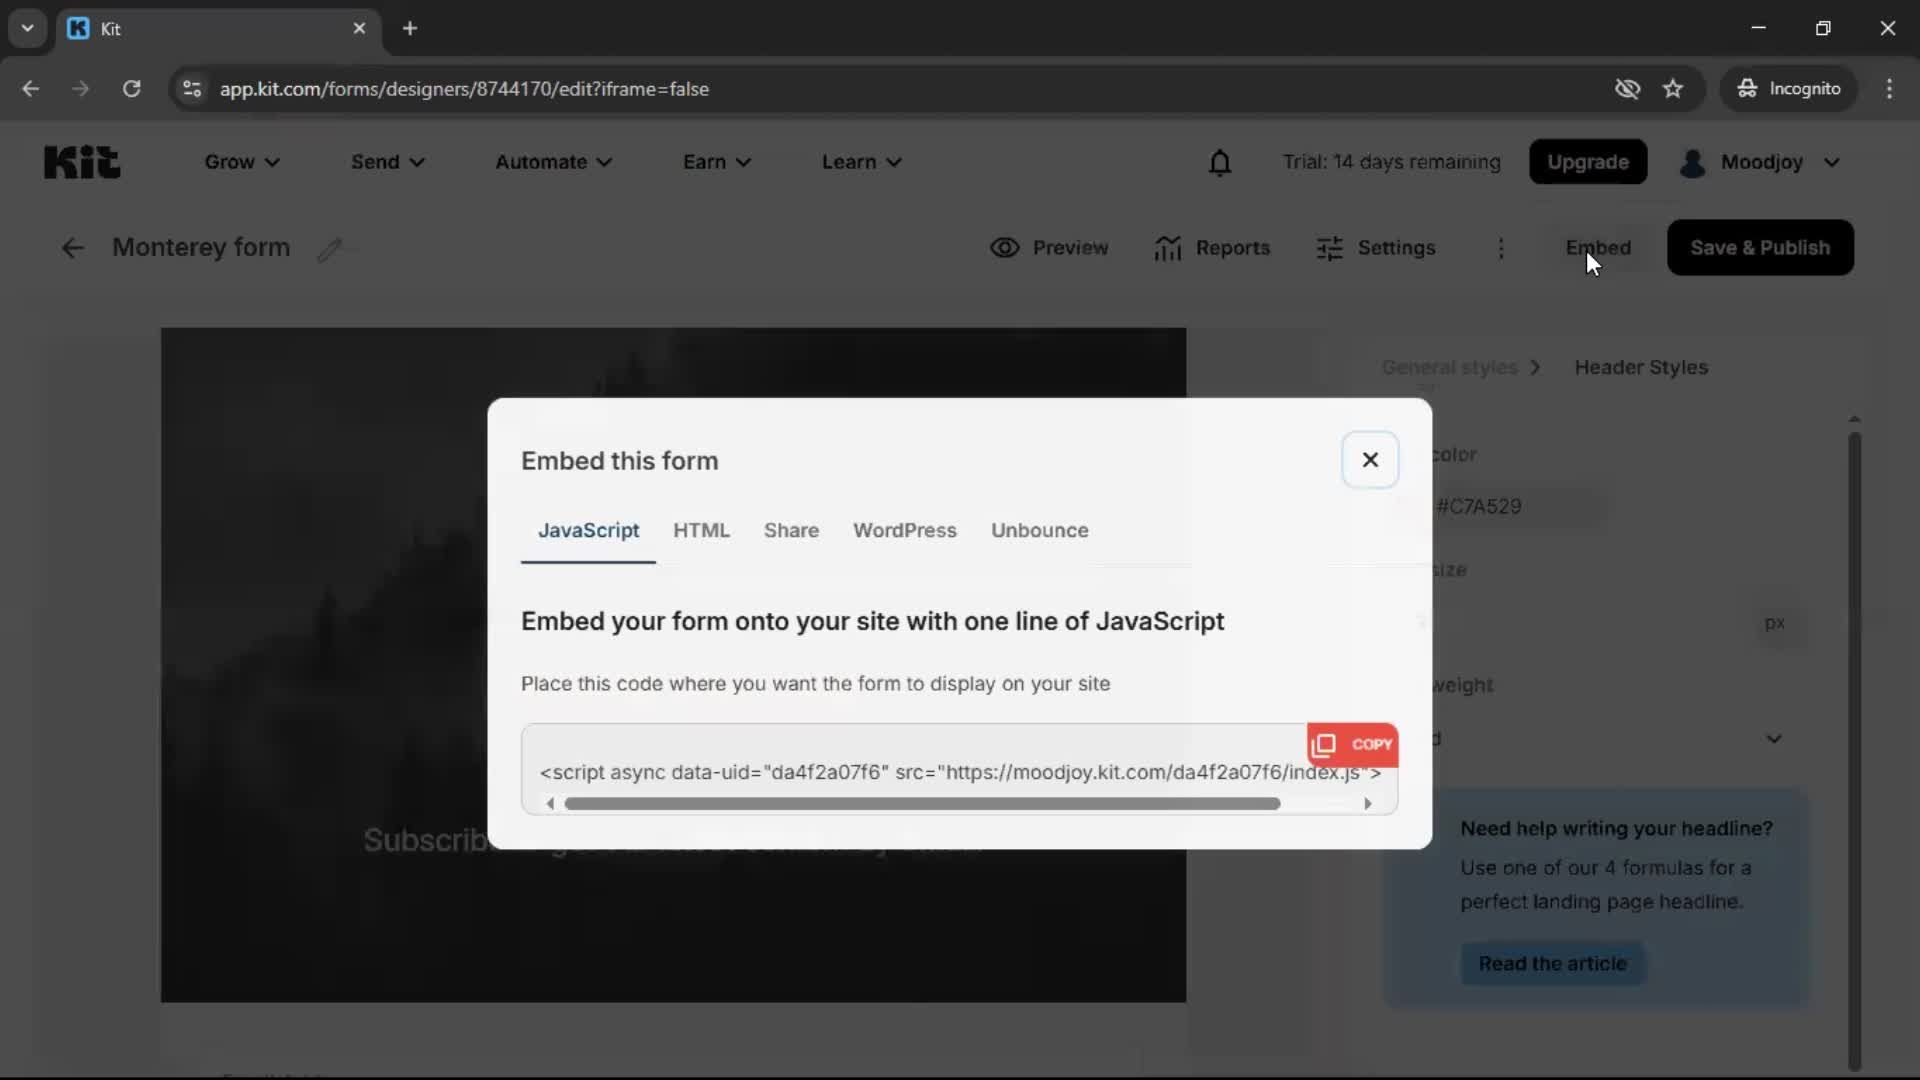
Task: Open the notifications bell
Action: (x=1220, y=162)
